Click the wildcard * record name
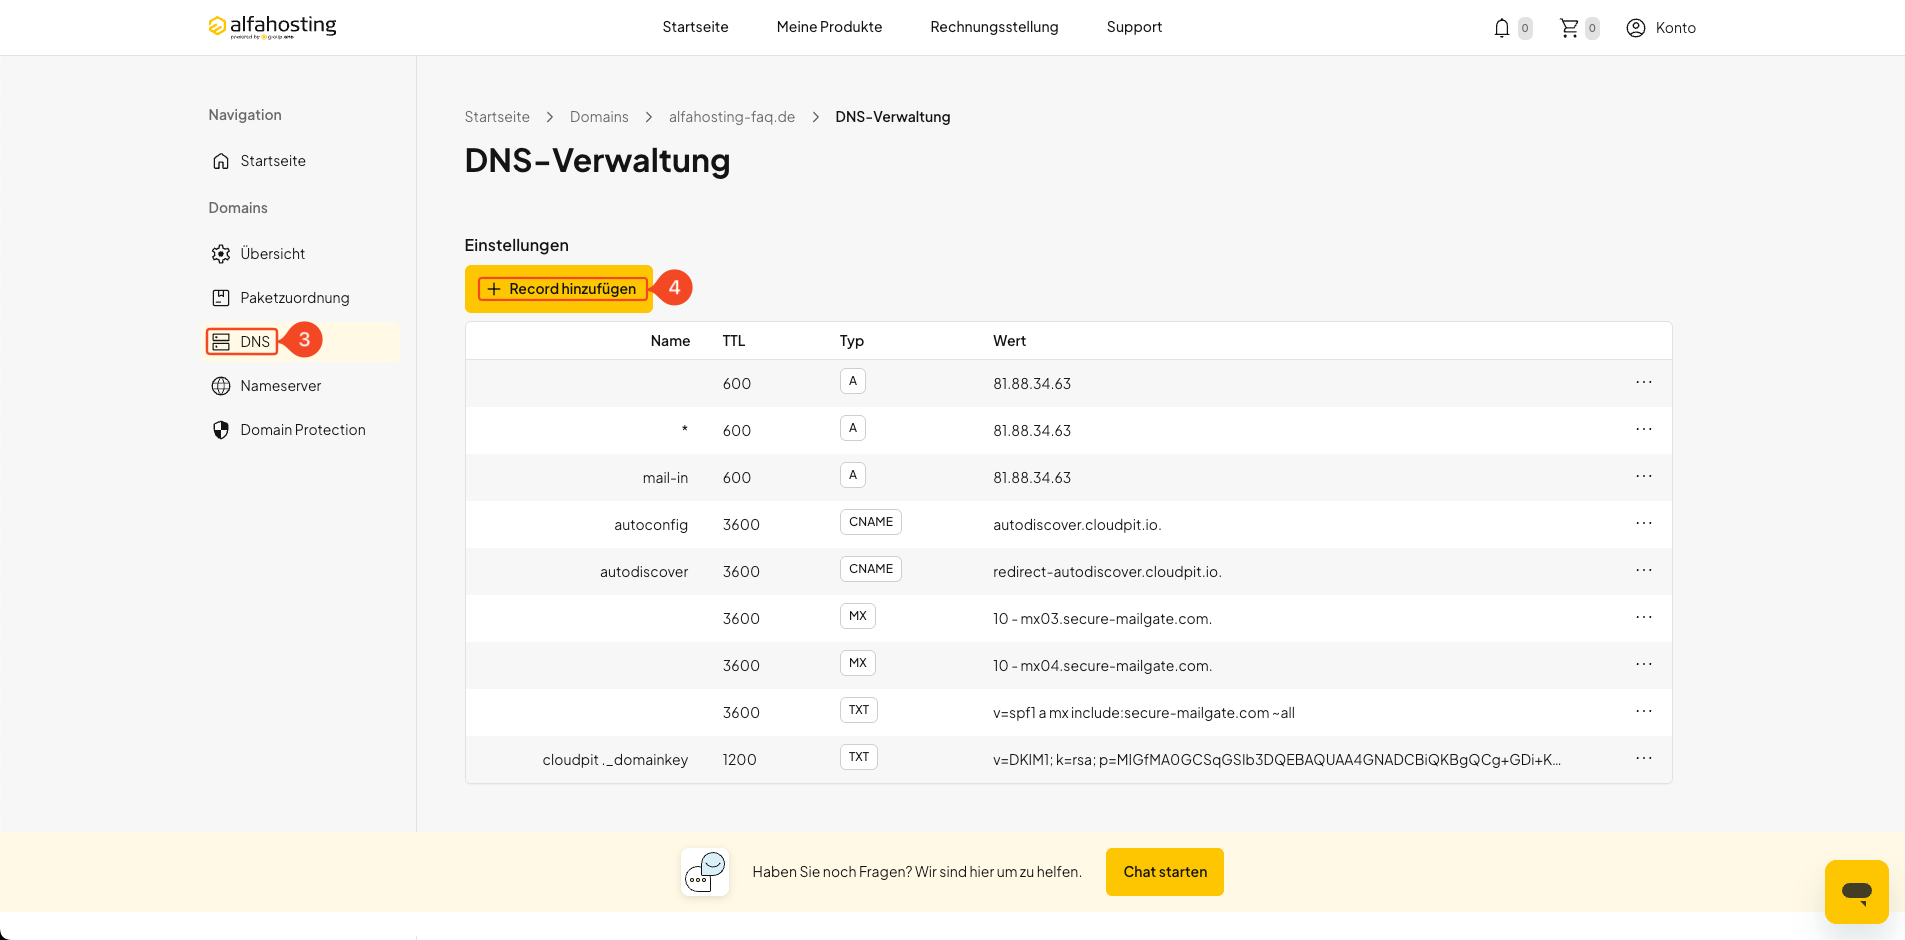This screenshot has width=1905, height=940. click(x=685, y=430)
